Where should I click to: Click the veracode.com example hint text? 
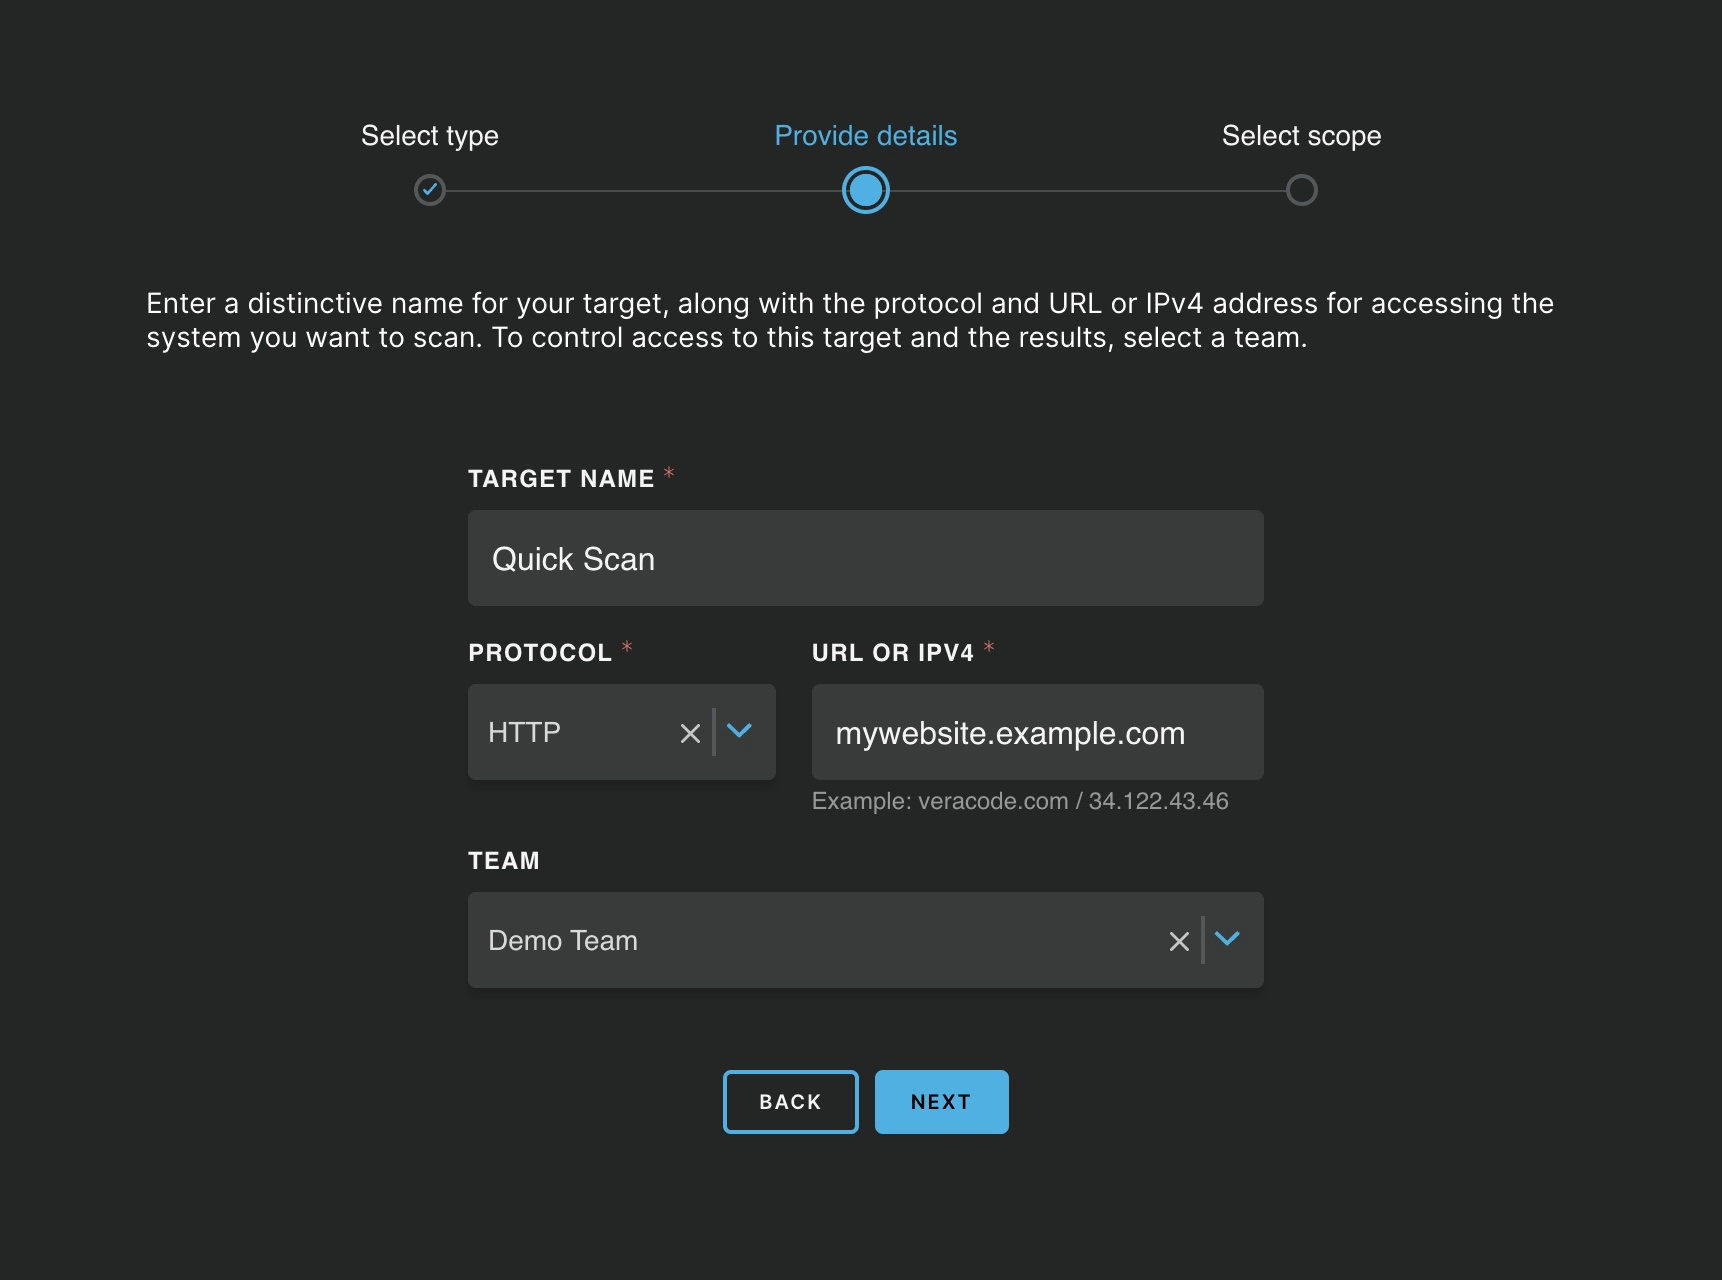coord(1020,800)
